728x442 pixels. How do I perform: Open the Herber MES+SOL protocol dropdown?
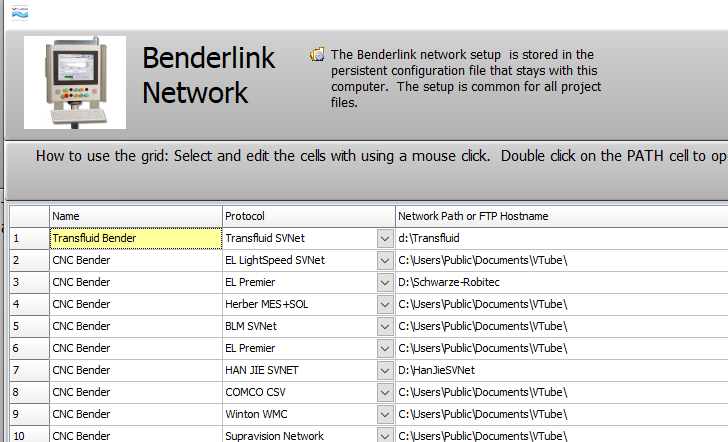pos(384,305)
